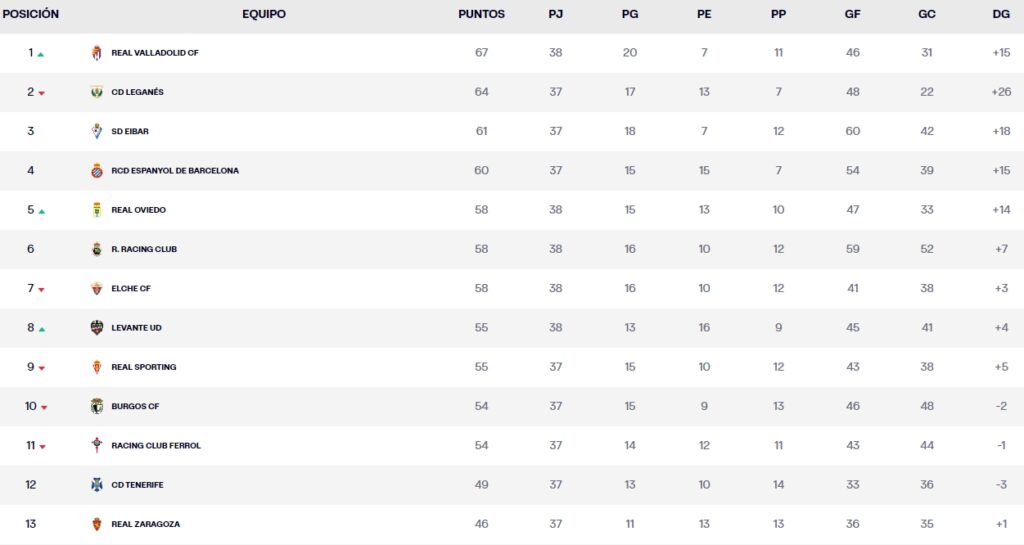Click the EQUIPO column header
1024x545 pixels.
coord(264,15)
